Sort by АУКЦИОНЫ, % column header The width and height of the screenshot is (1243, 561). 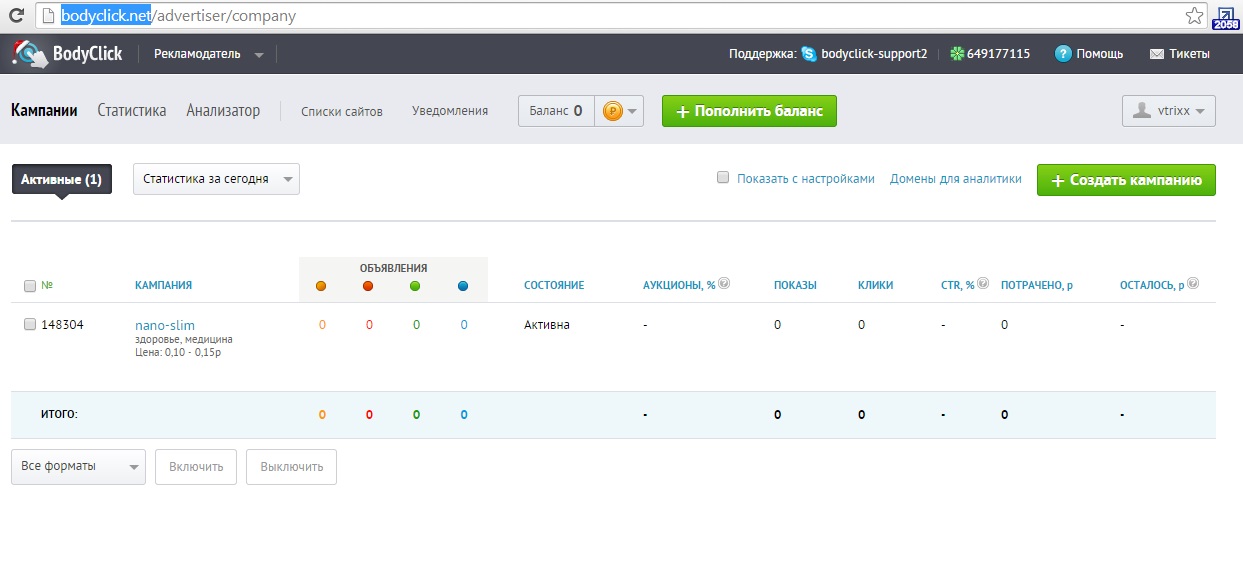tap(679, 285)
